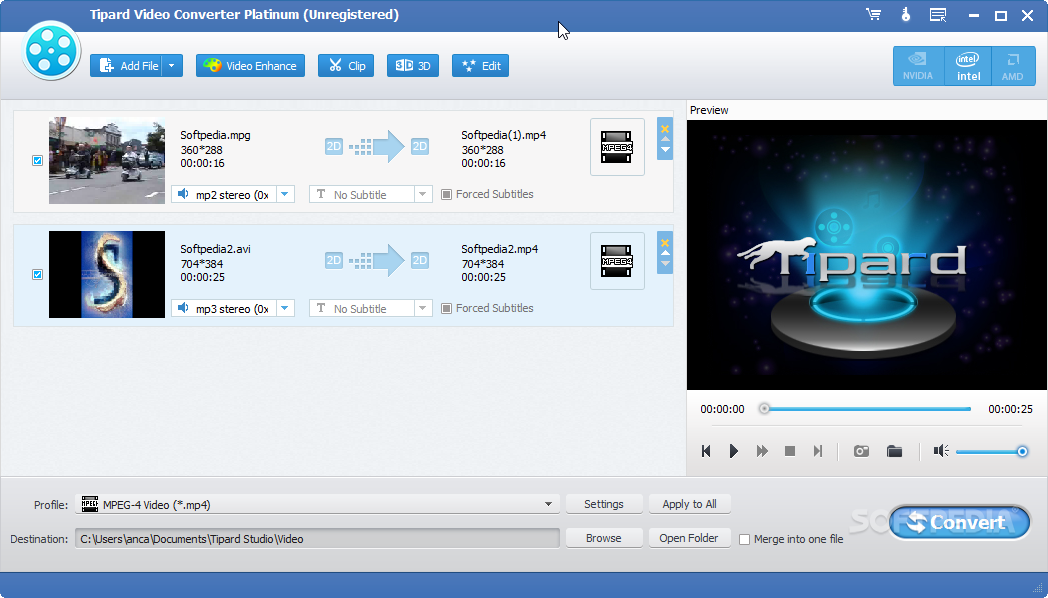Click output name Softpedia(1).mp4

tap(503, 135)
